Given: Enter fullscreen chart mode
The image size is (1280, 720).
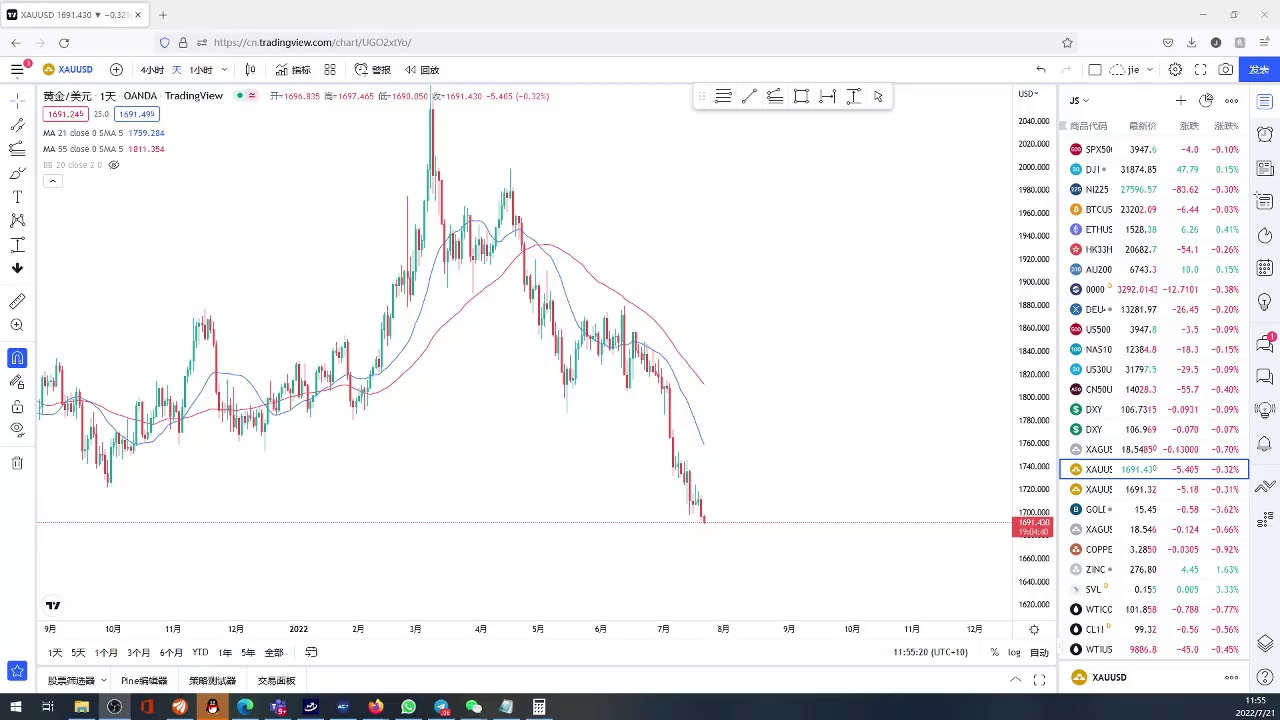Looking at the screenshot, I should tap(1201, 70).
